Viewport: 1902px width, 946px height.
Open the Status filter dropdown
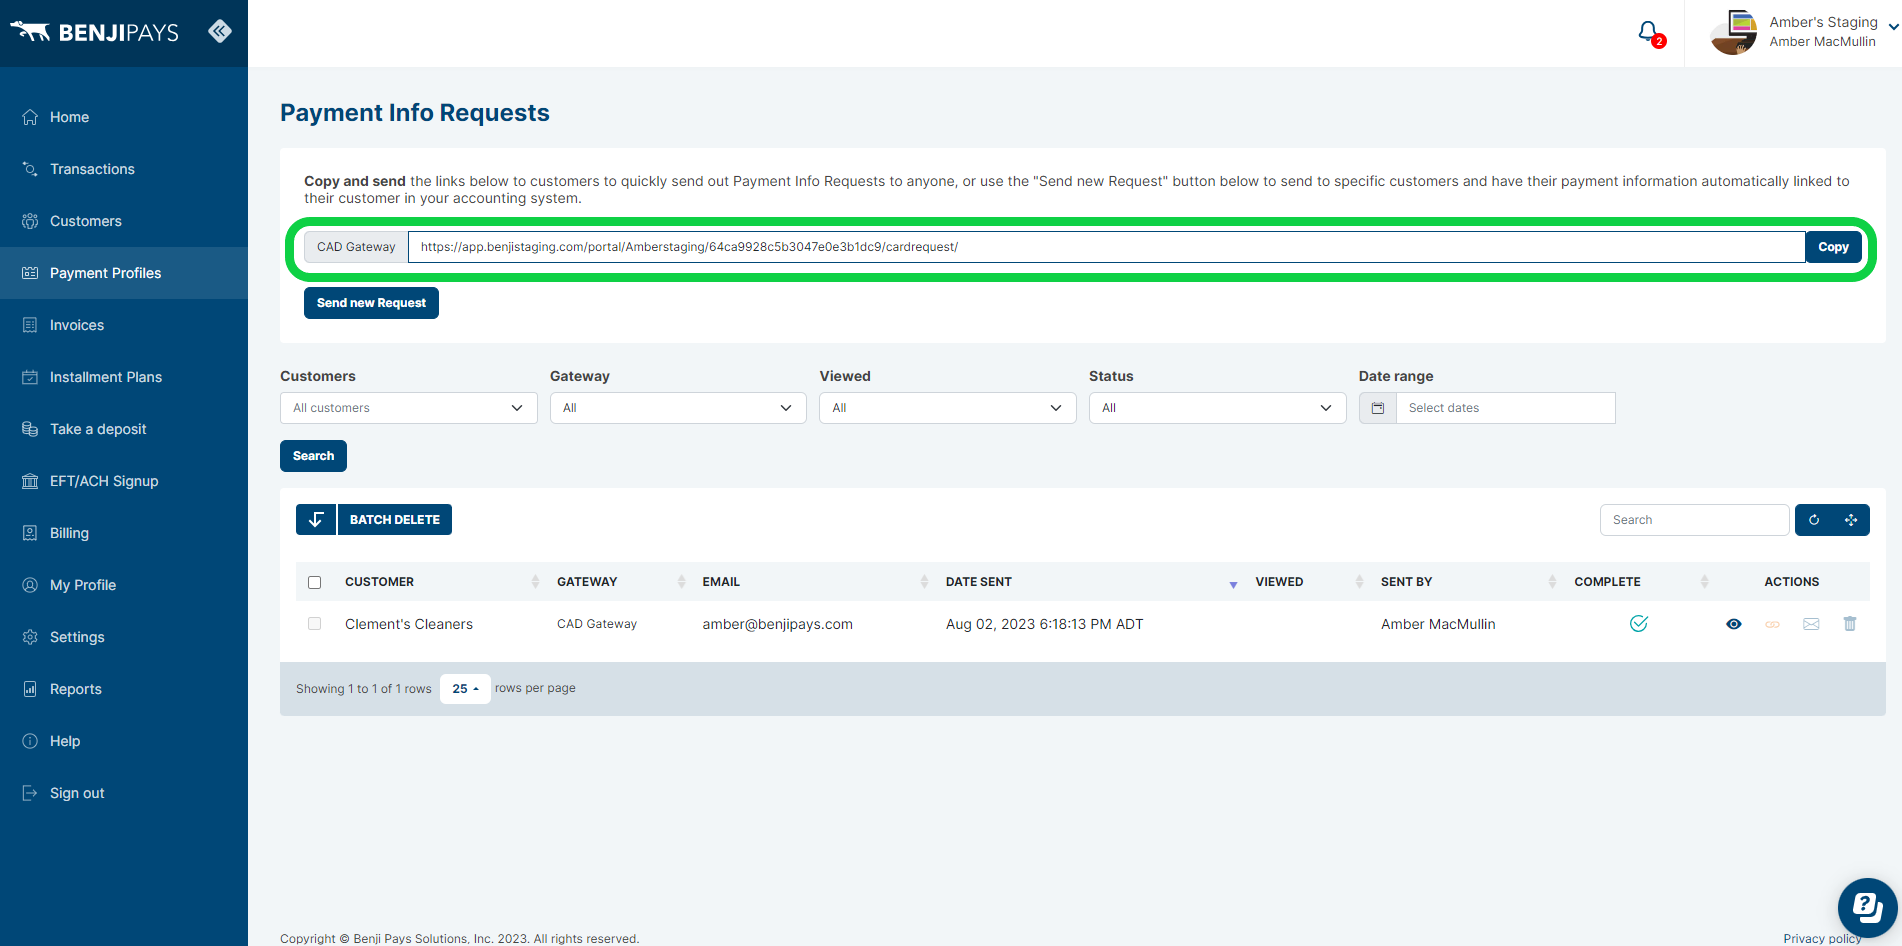pos(1217,408)
